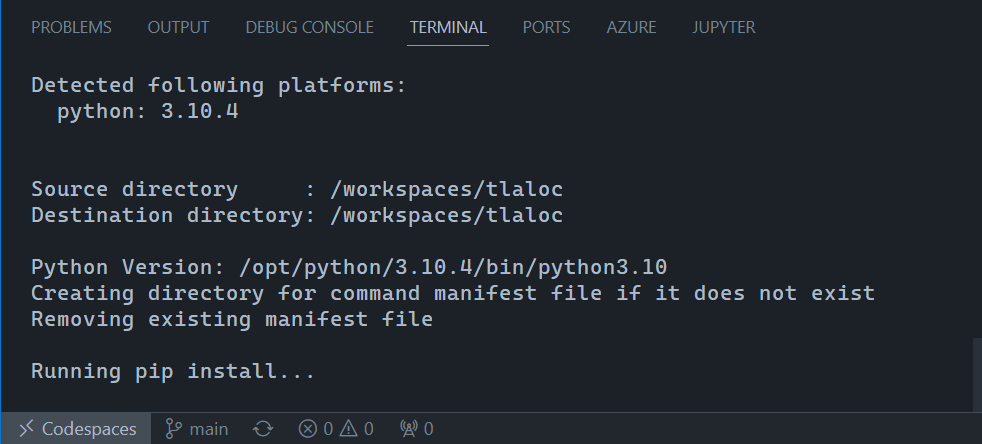Click the 'Removing existing manifest file' line
The image size is (982, 444).
point(232,320)
